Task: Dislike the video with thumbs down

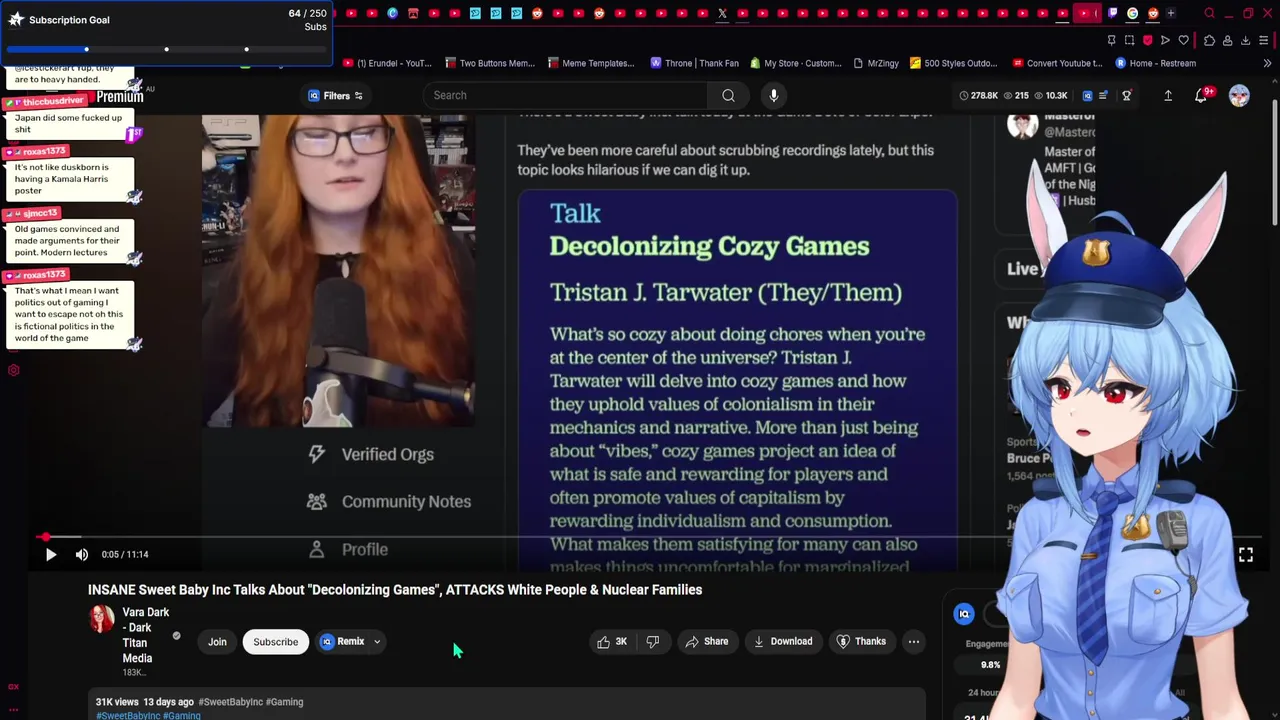Action: (x=653, y=641)
